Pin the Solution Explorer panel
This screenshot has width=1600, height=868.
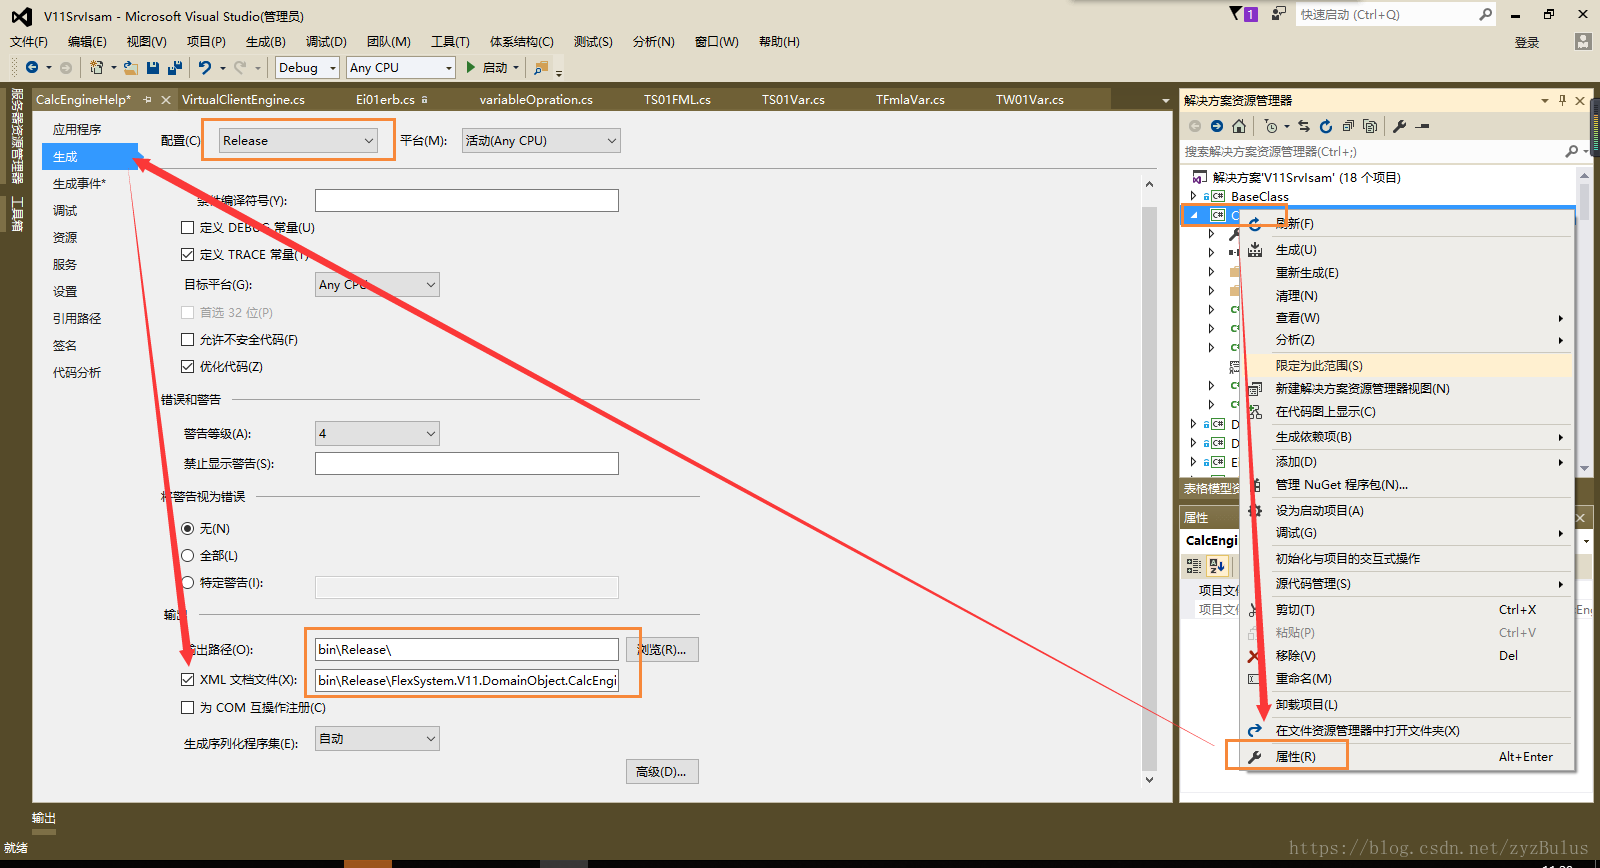[1562, 100]
